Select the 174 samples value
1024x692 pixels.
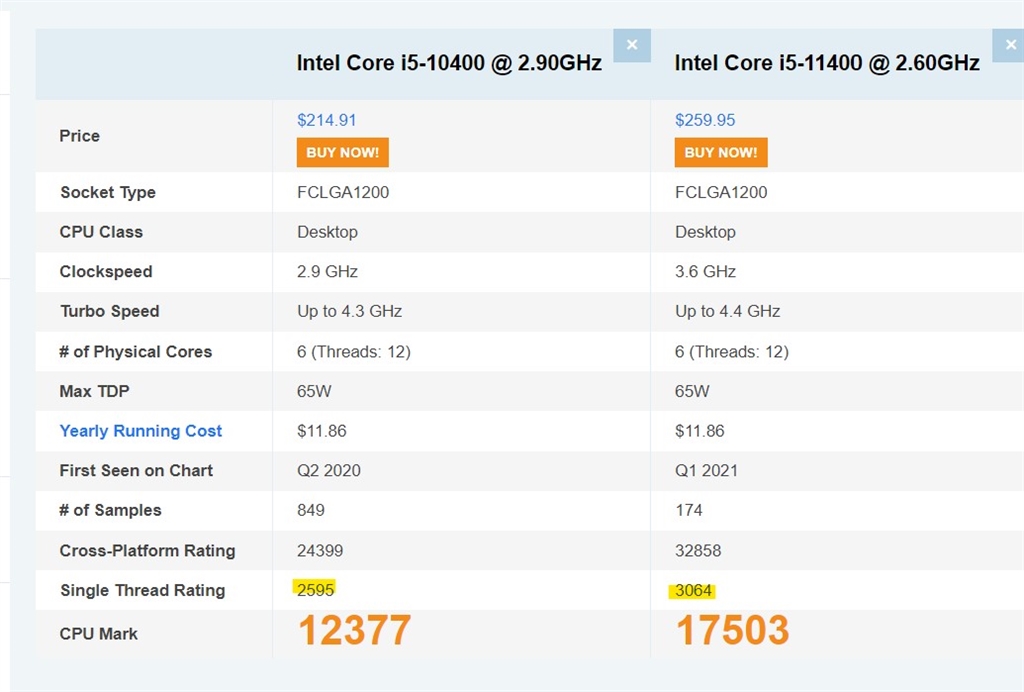click(x=688, y=511)
